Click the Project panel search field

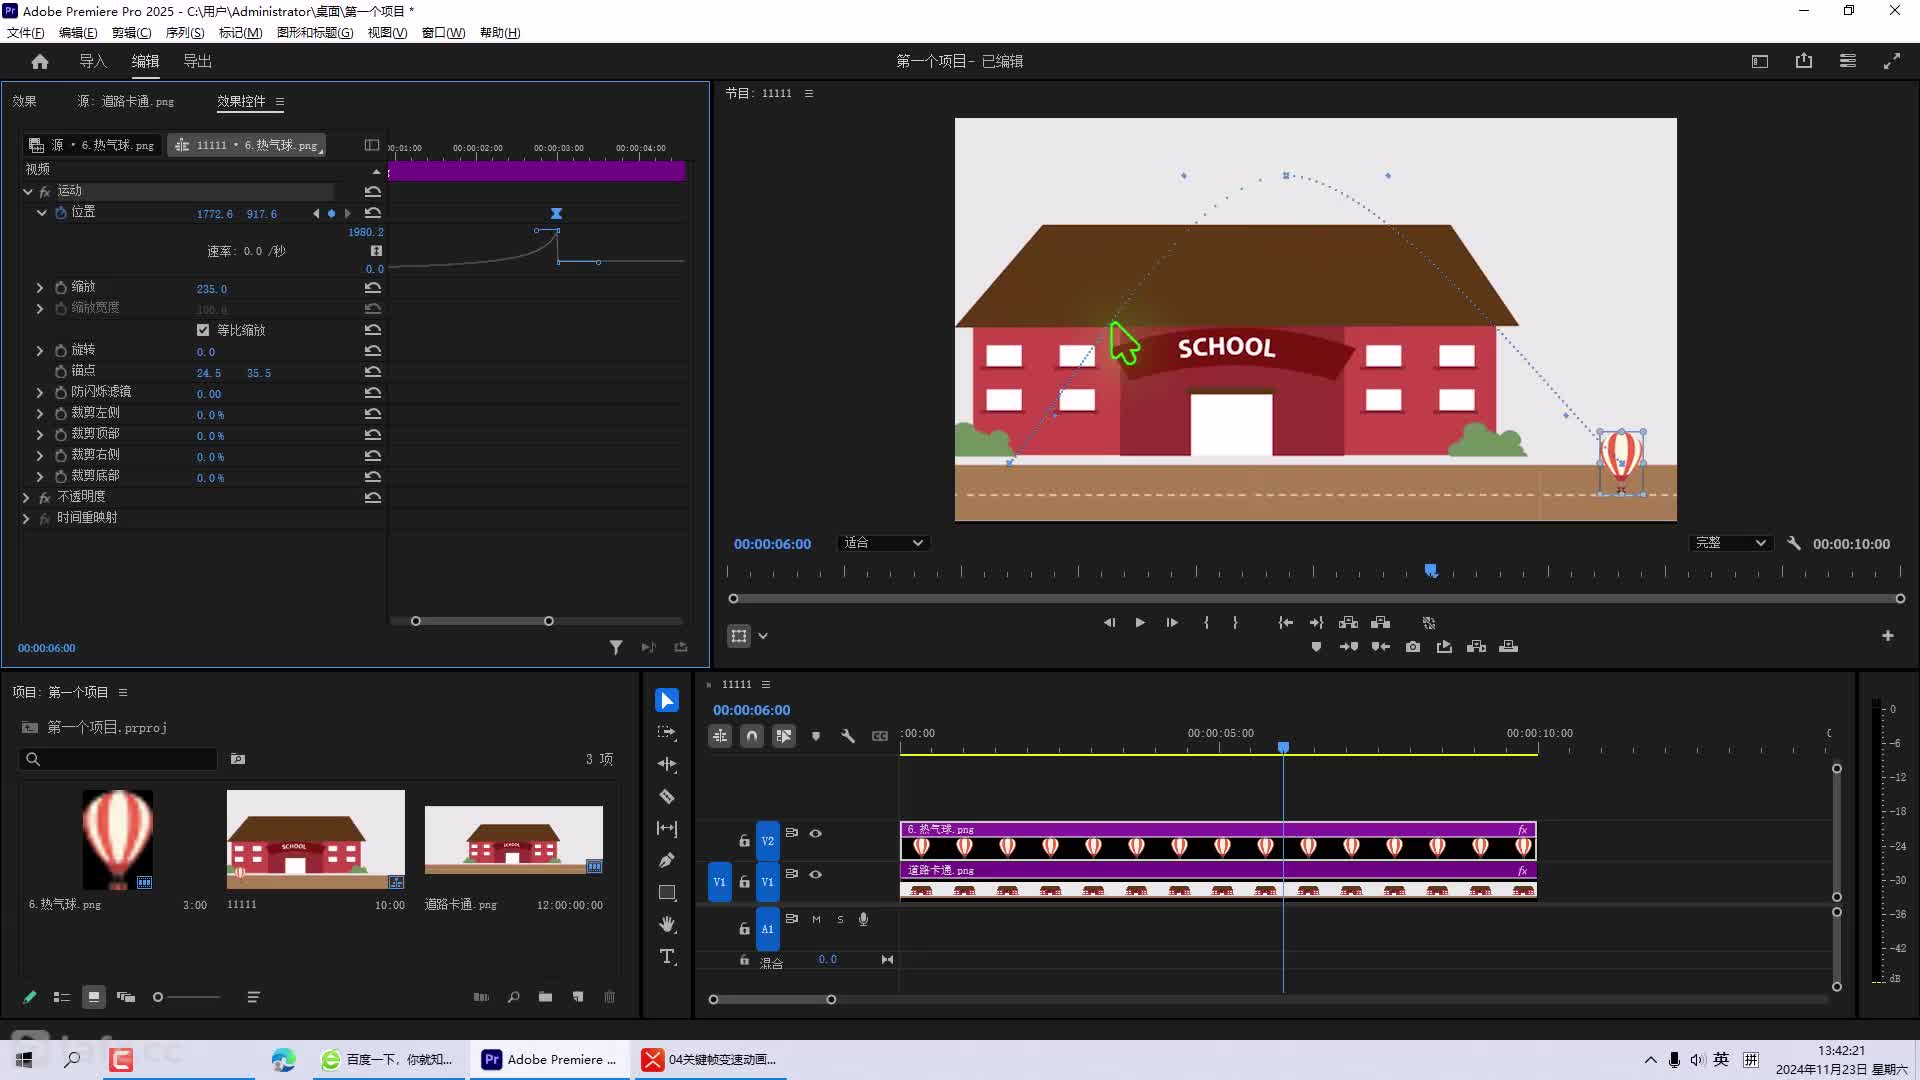pos(118,759)
